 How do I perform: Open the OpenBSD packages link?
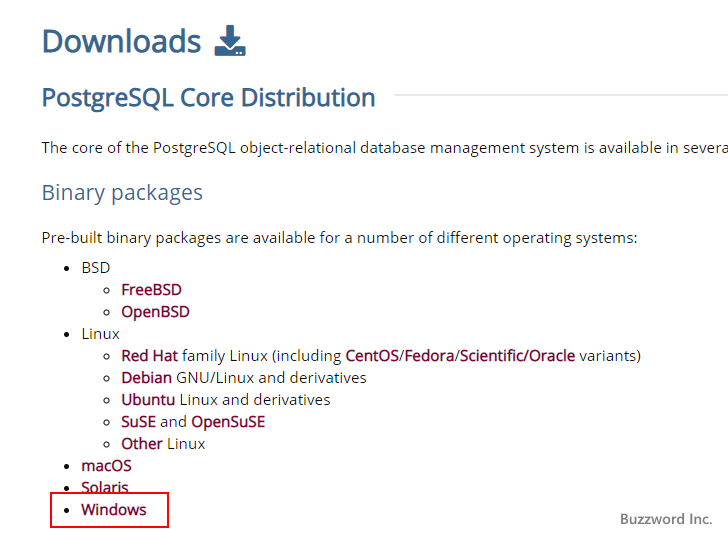click(x=156, y=311)
